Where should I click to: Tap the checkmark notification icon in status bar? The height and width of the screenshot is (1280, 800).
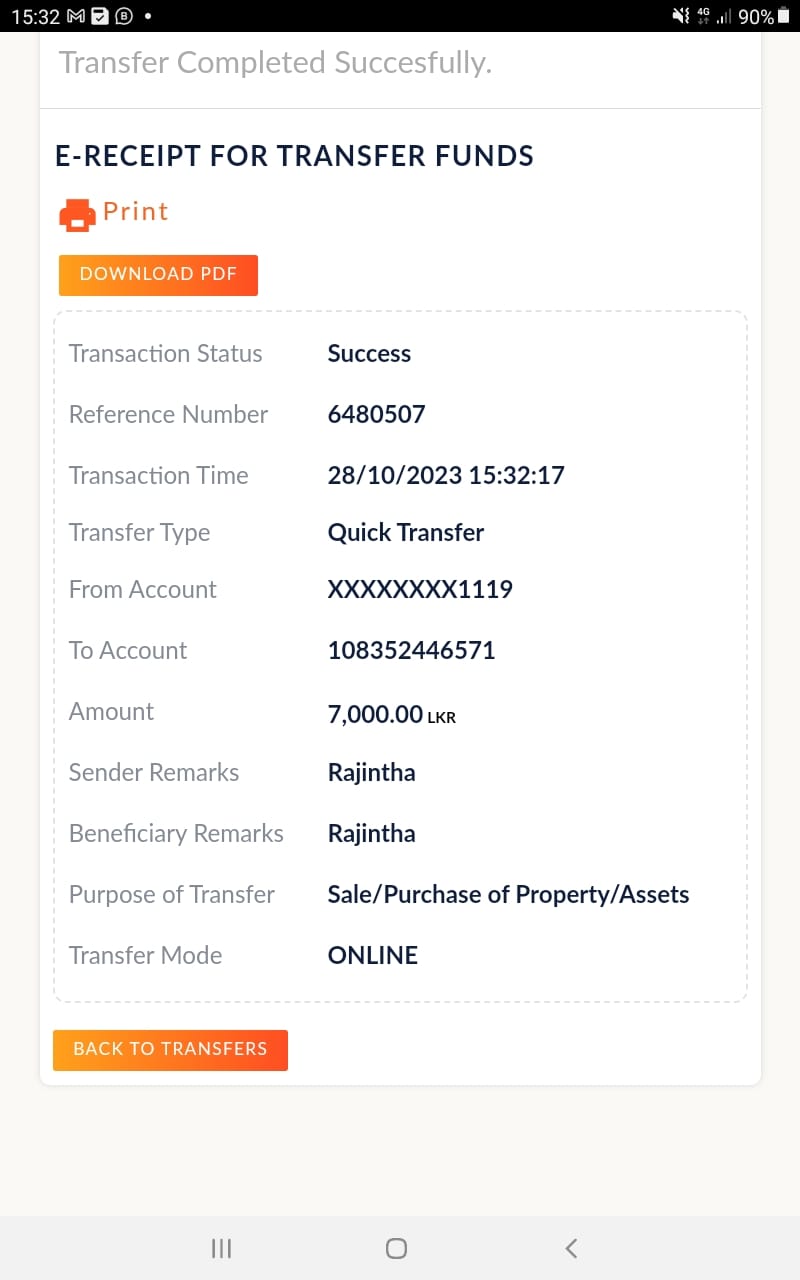pos(100,16)
